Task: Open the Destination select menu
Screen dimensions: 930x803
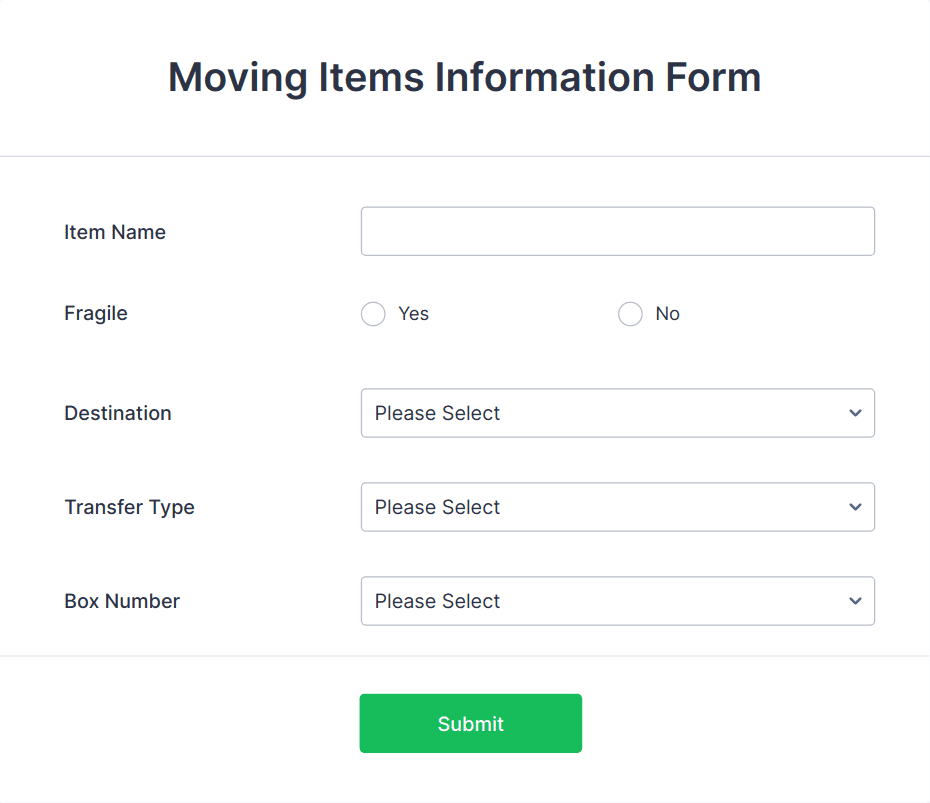Action: click(617, 413)
